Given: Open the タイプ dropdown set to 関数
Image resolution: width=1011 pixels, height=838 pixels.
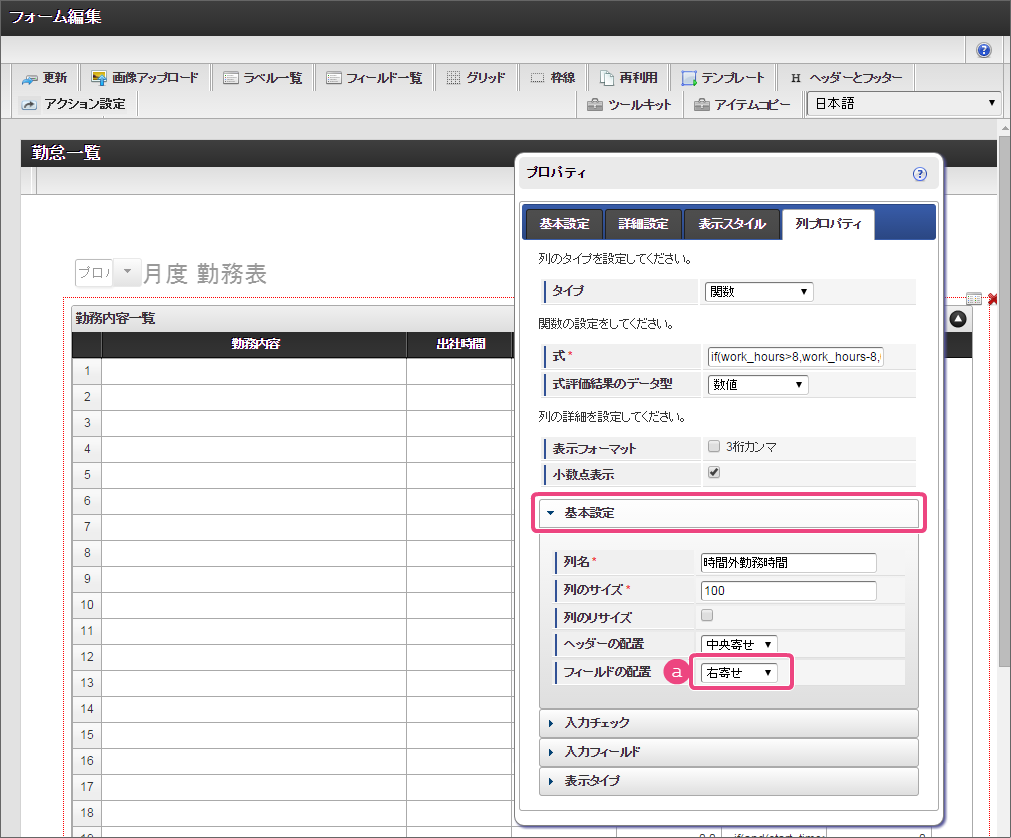Looking at the screenshot, I should (759, 292).
